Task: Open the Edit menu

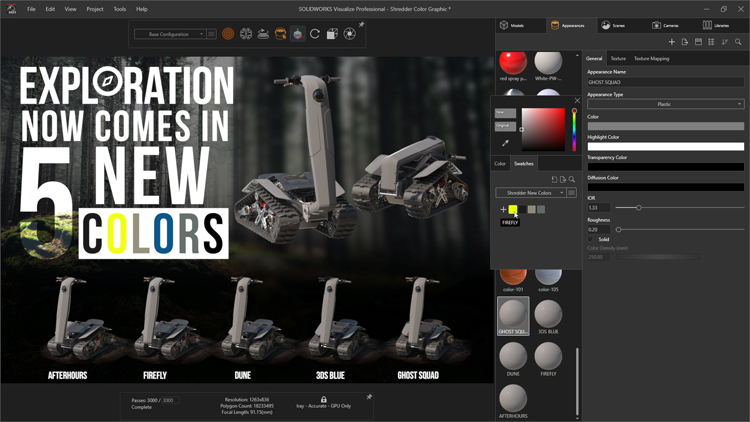Action: pyautogui.click(x=50, y=9)
